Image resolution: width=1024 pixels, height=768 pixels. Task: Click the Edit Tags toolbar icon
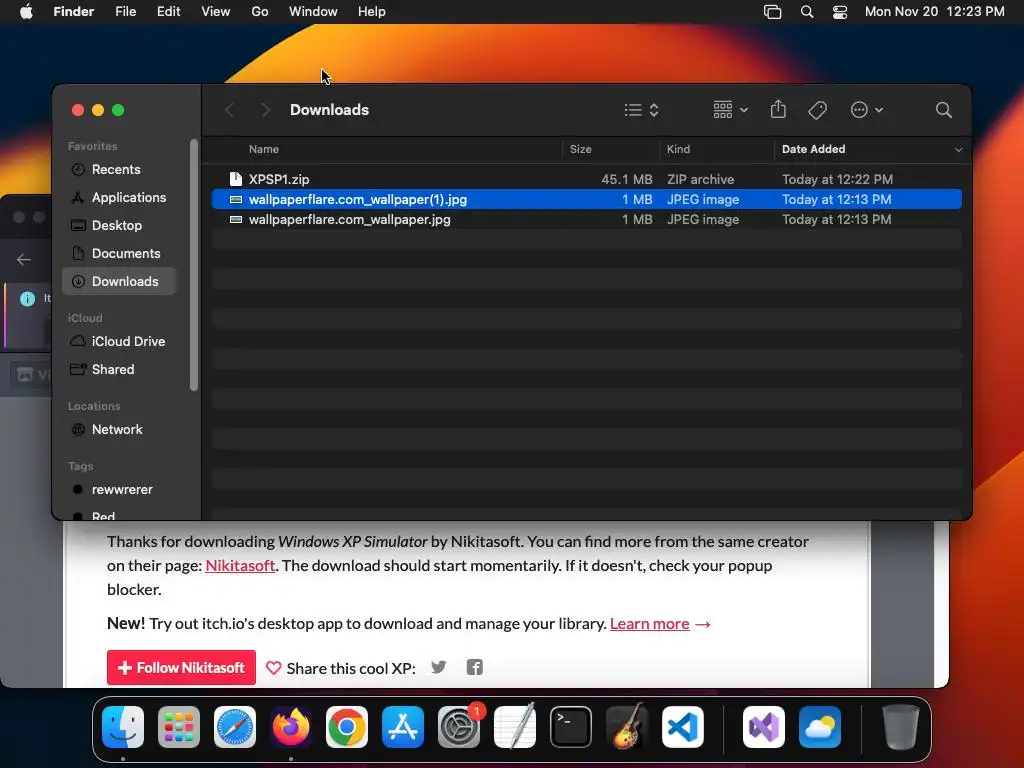pos(818,110)
